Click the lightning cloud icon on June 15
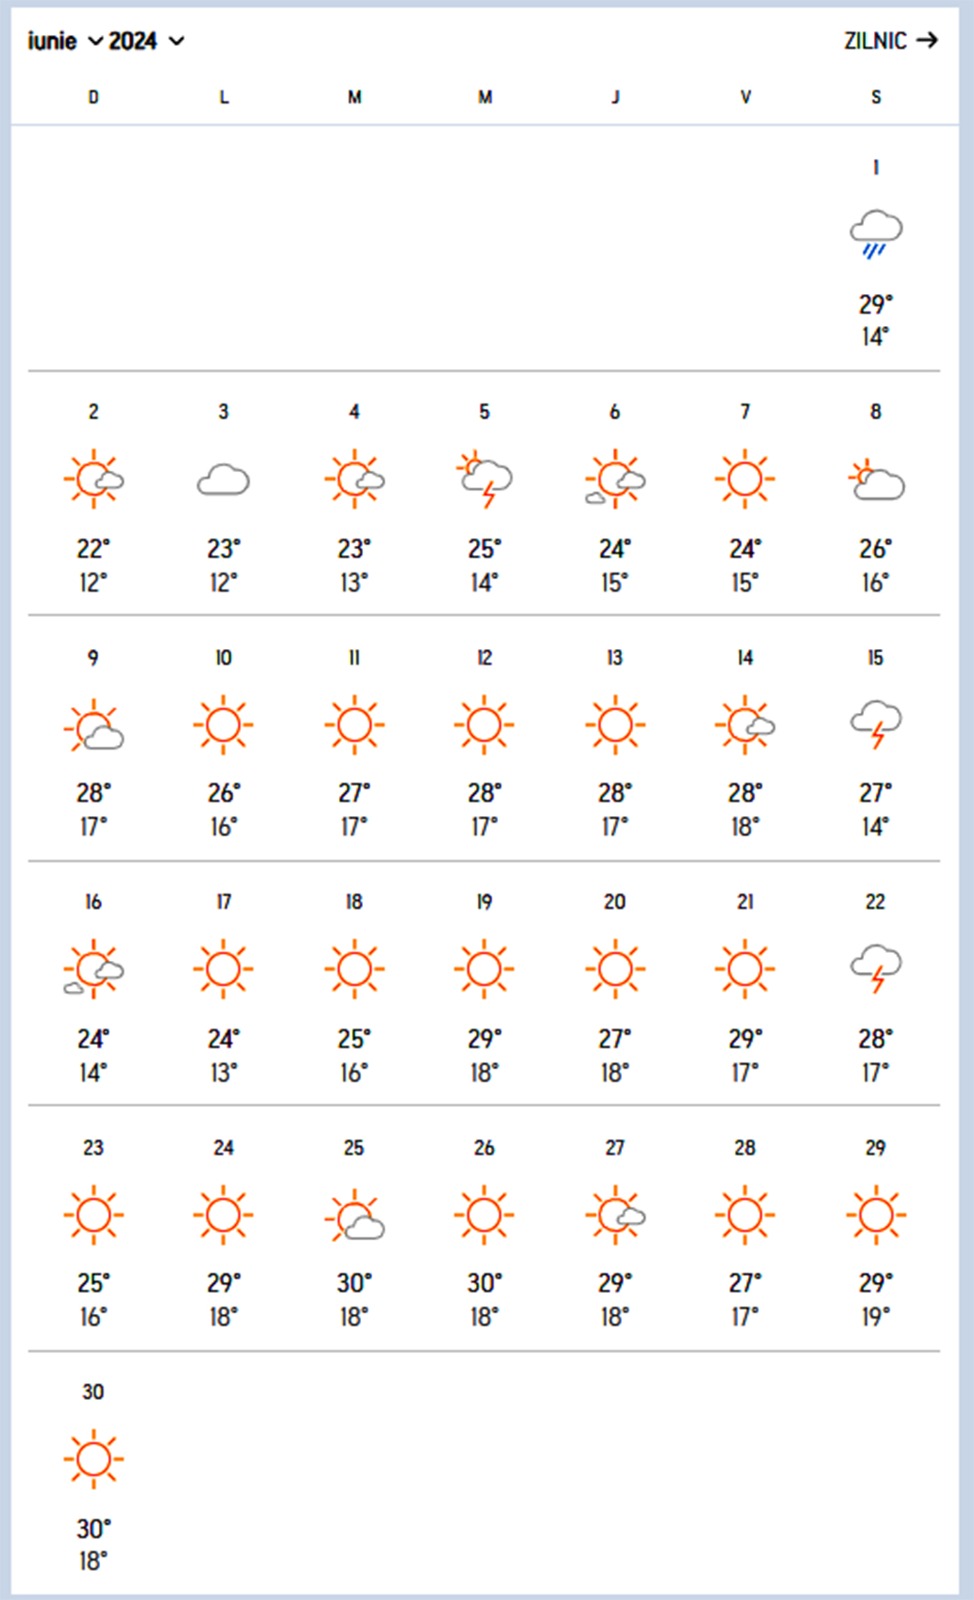974x1600 pixels. pyautogui.click(x=875, y=724)
